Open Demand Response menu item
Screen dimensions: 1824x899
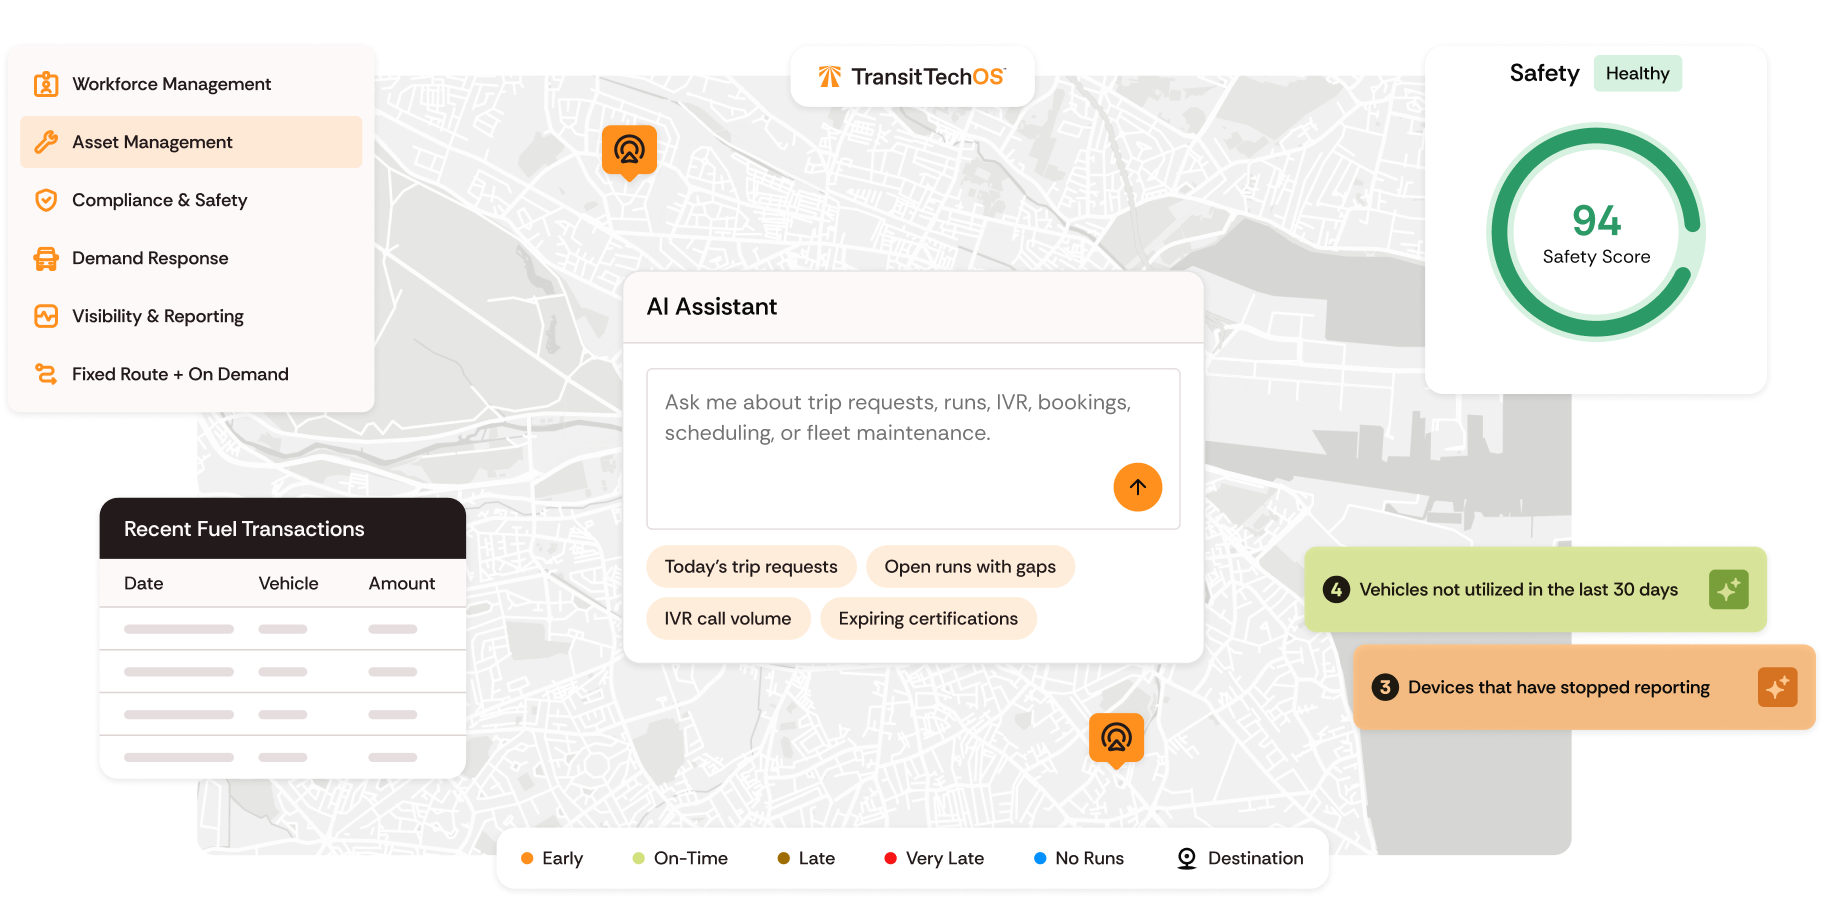191,258
